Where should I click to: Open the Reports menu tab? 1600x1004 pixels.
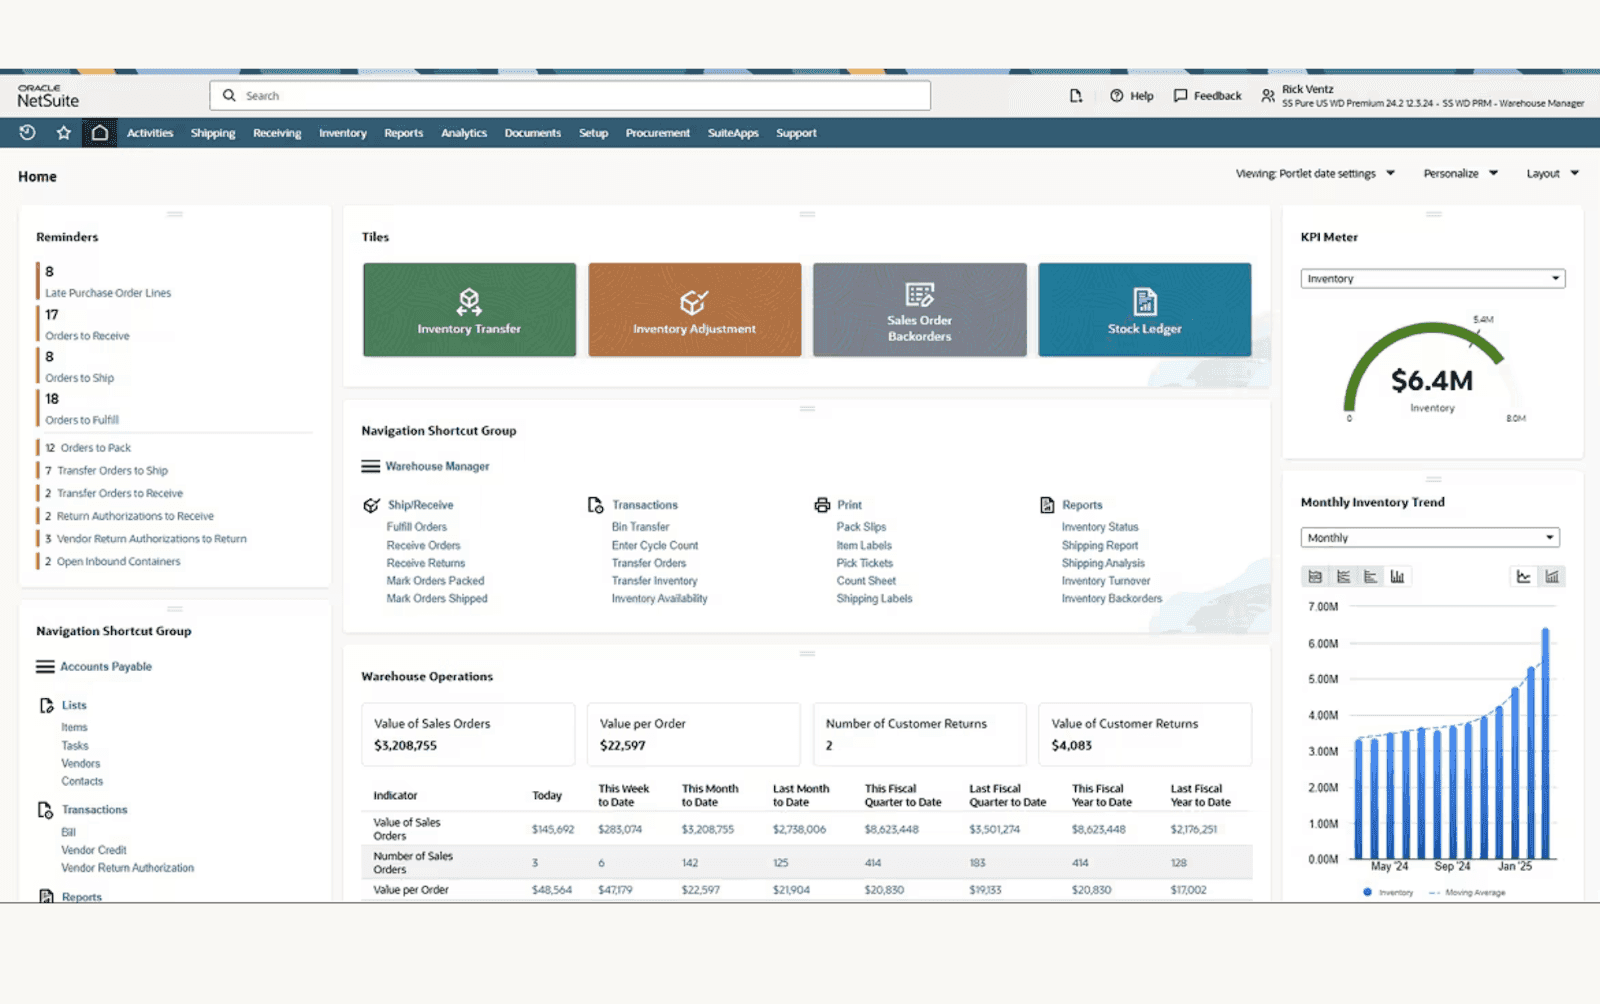403,132
